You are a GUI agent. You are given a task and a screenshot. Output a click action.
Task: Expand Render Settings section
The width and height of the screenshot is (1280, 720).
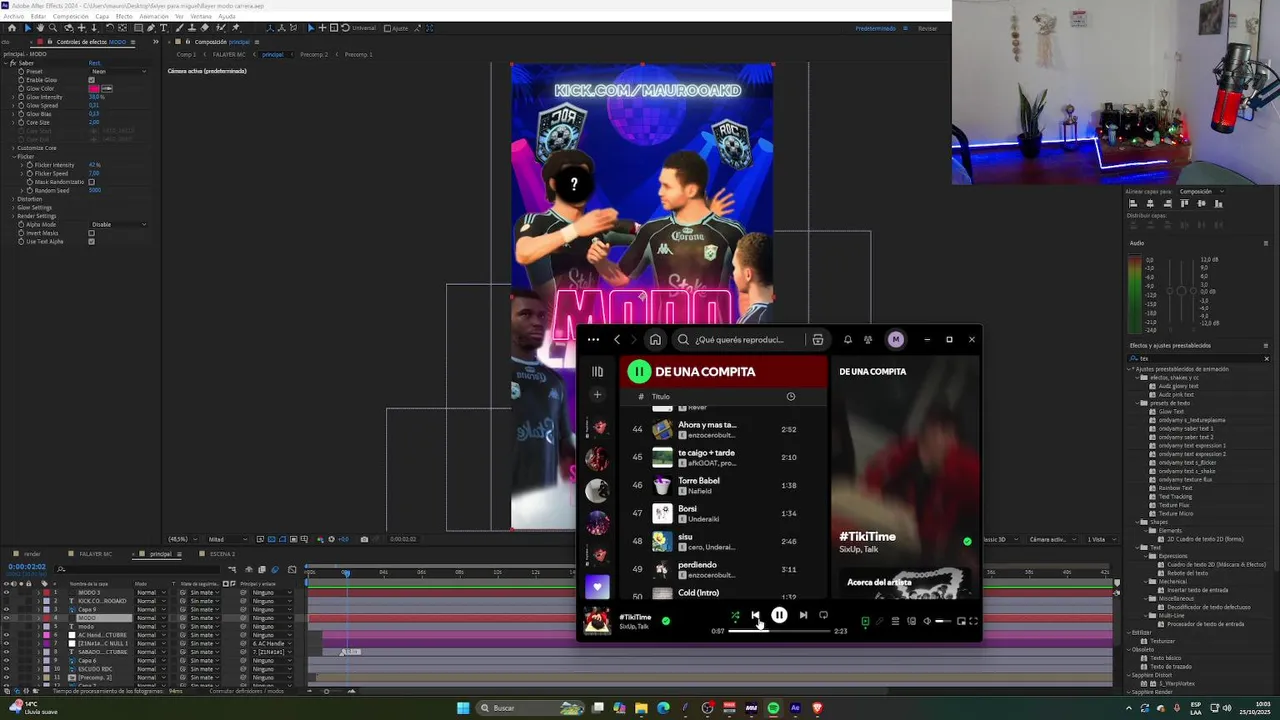pos(13,216)
